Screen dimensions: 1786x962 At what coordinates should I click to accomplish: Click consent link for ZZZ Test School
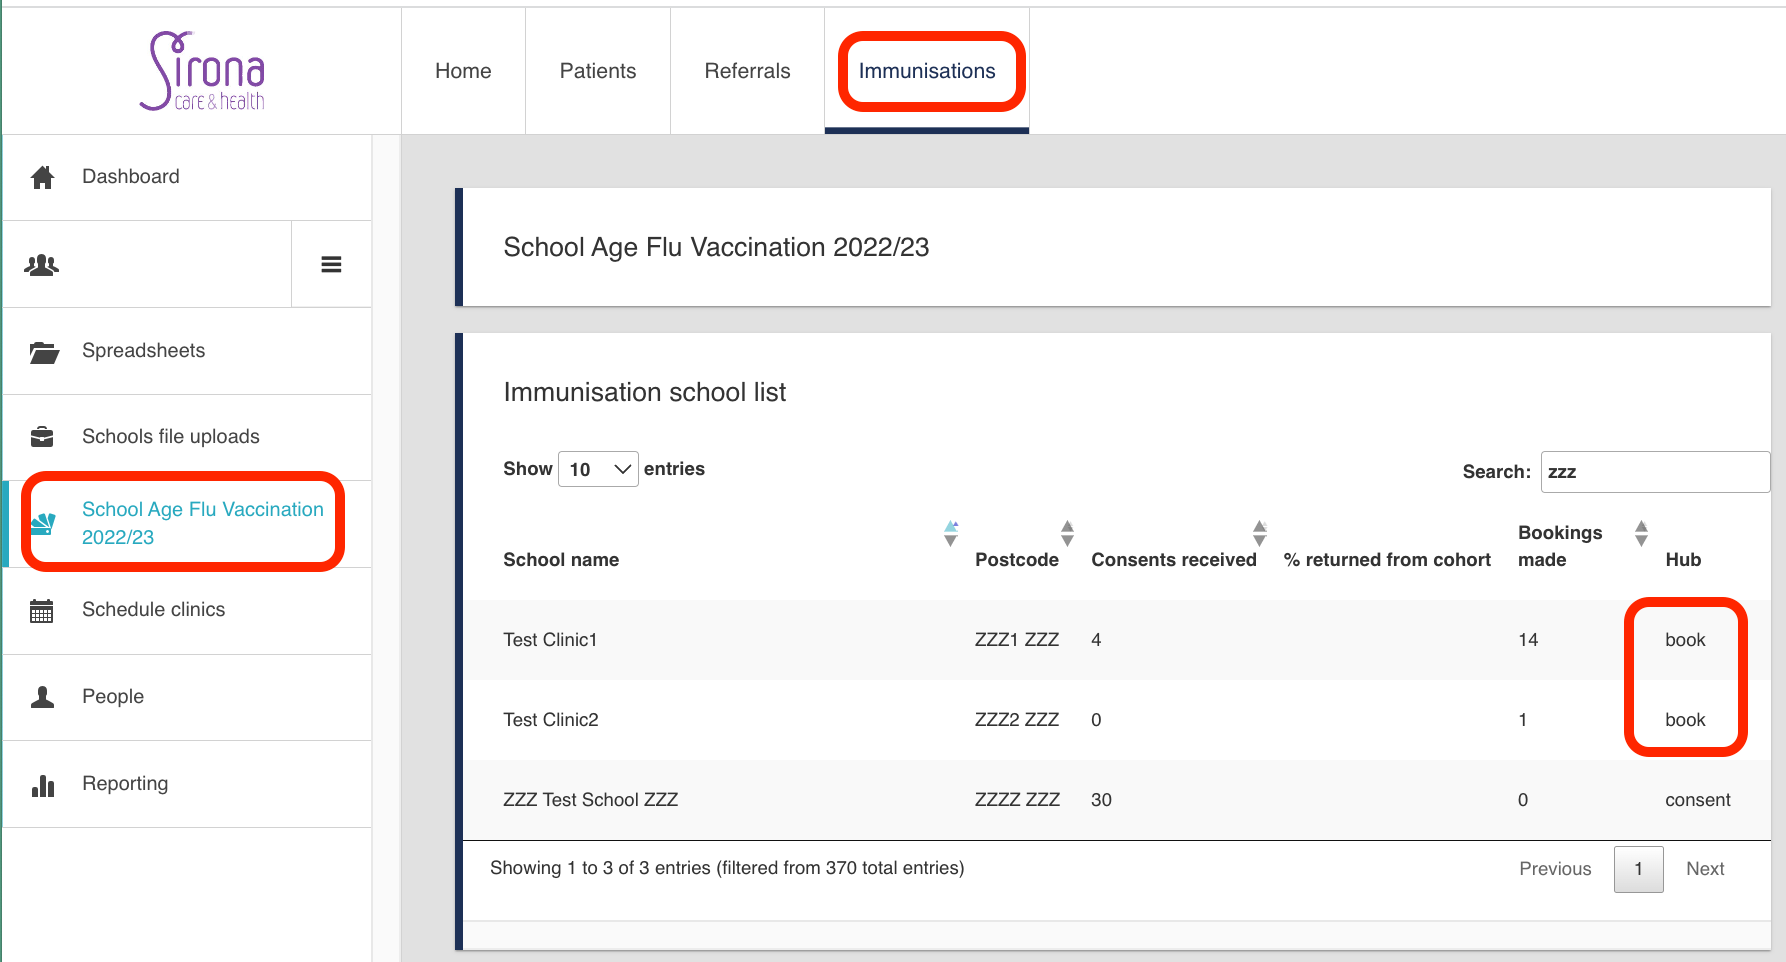pyautogui.click(x=1697, y=800)
